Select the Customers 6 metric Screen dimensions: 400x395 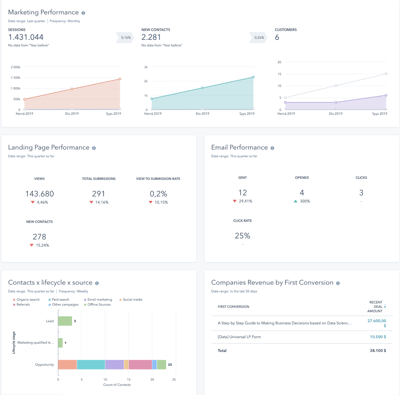(x=277, y=37)
